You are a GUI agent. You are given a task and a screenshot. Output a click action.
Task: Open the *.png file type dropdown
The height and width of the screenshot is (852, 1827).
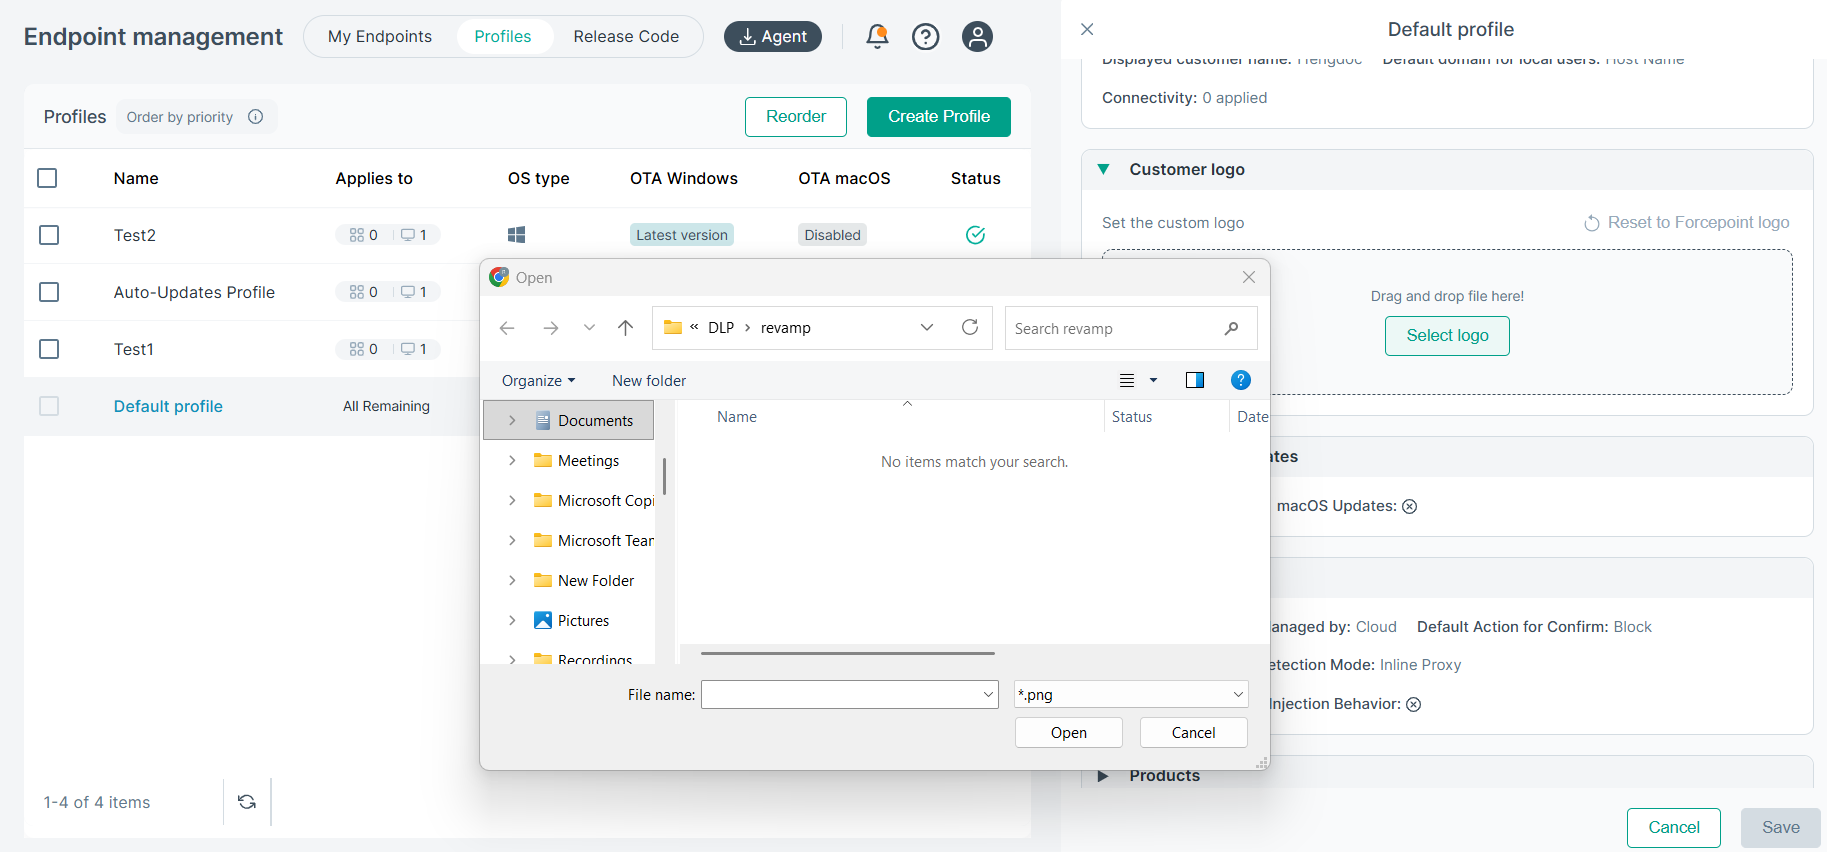(1130, 694)
